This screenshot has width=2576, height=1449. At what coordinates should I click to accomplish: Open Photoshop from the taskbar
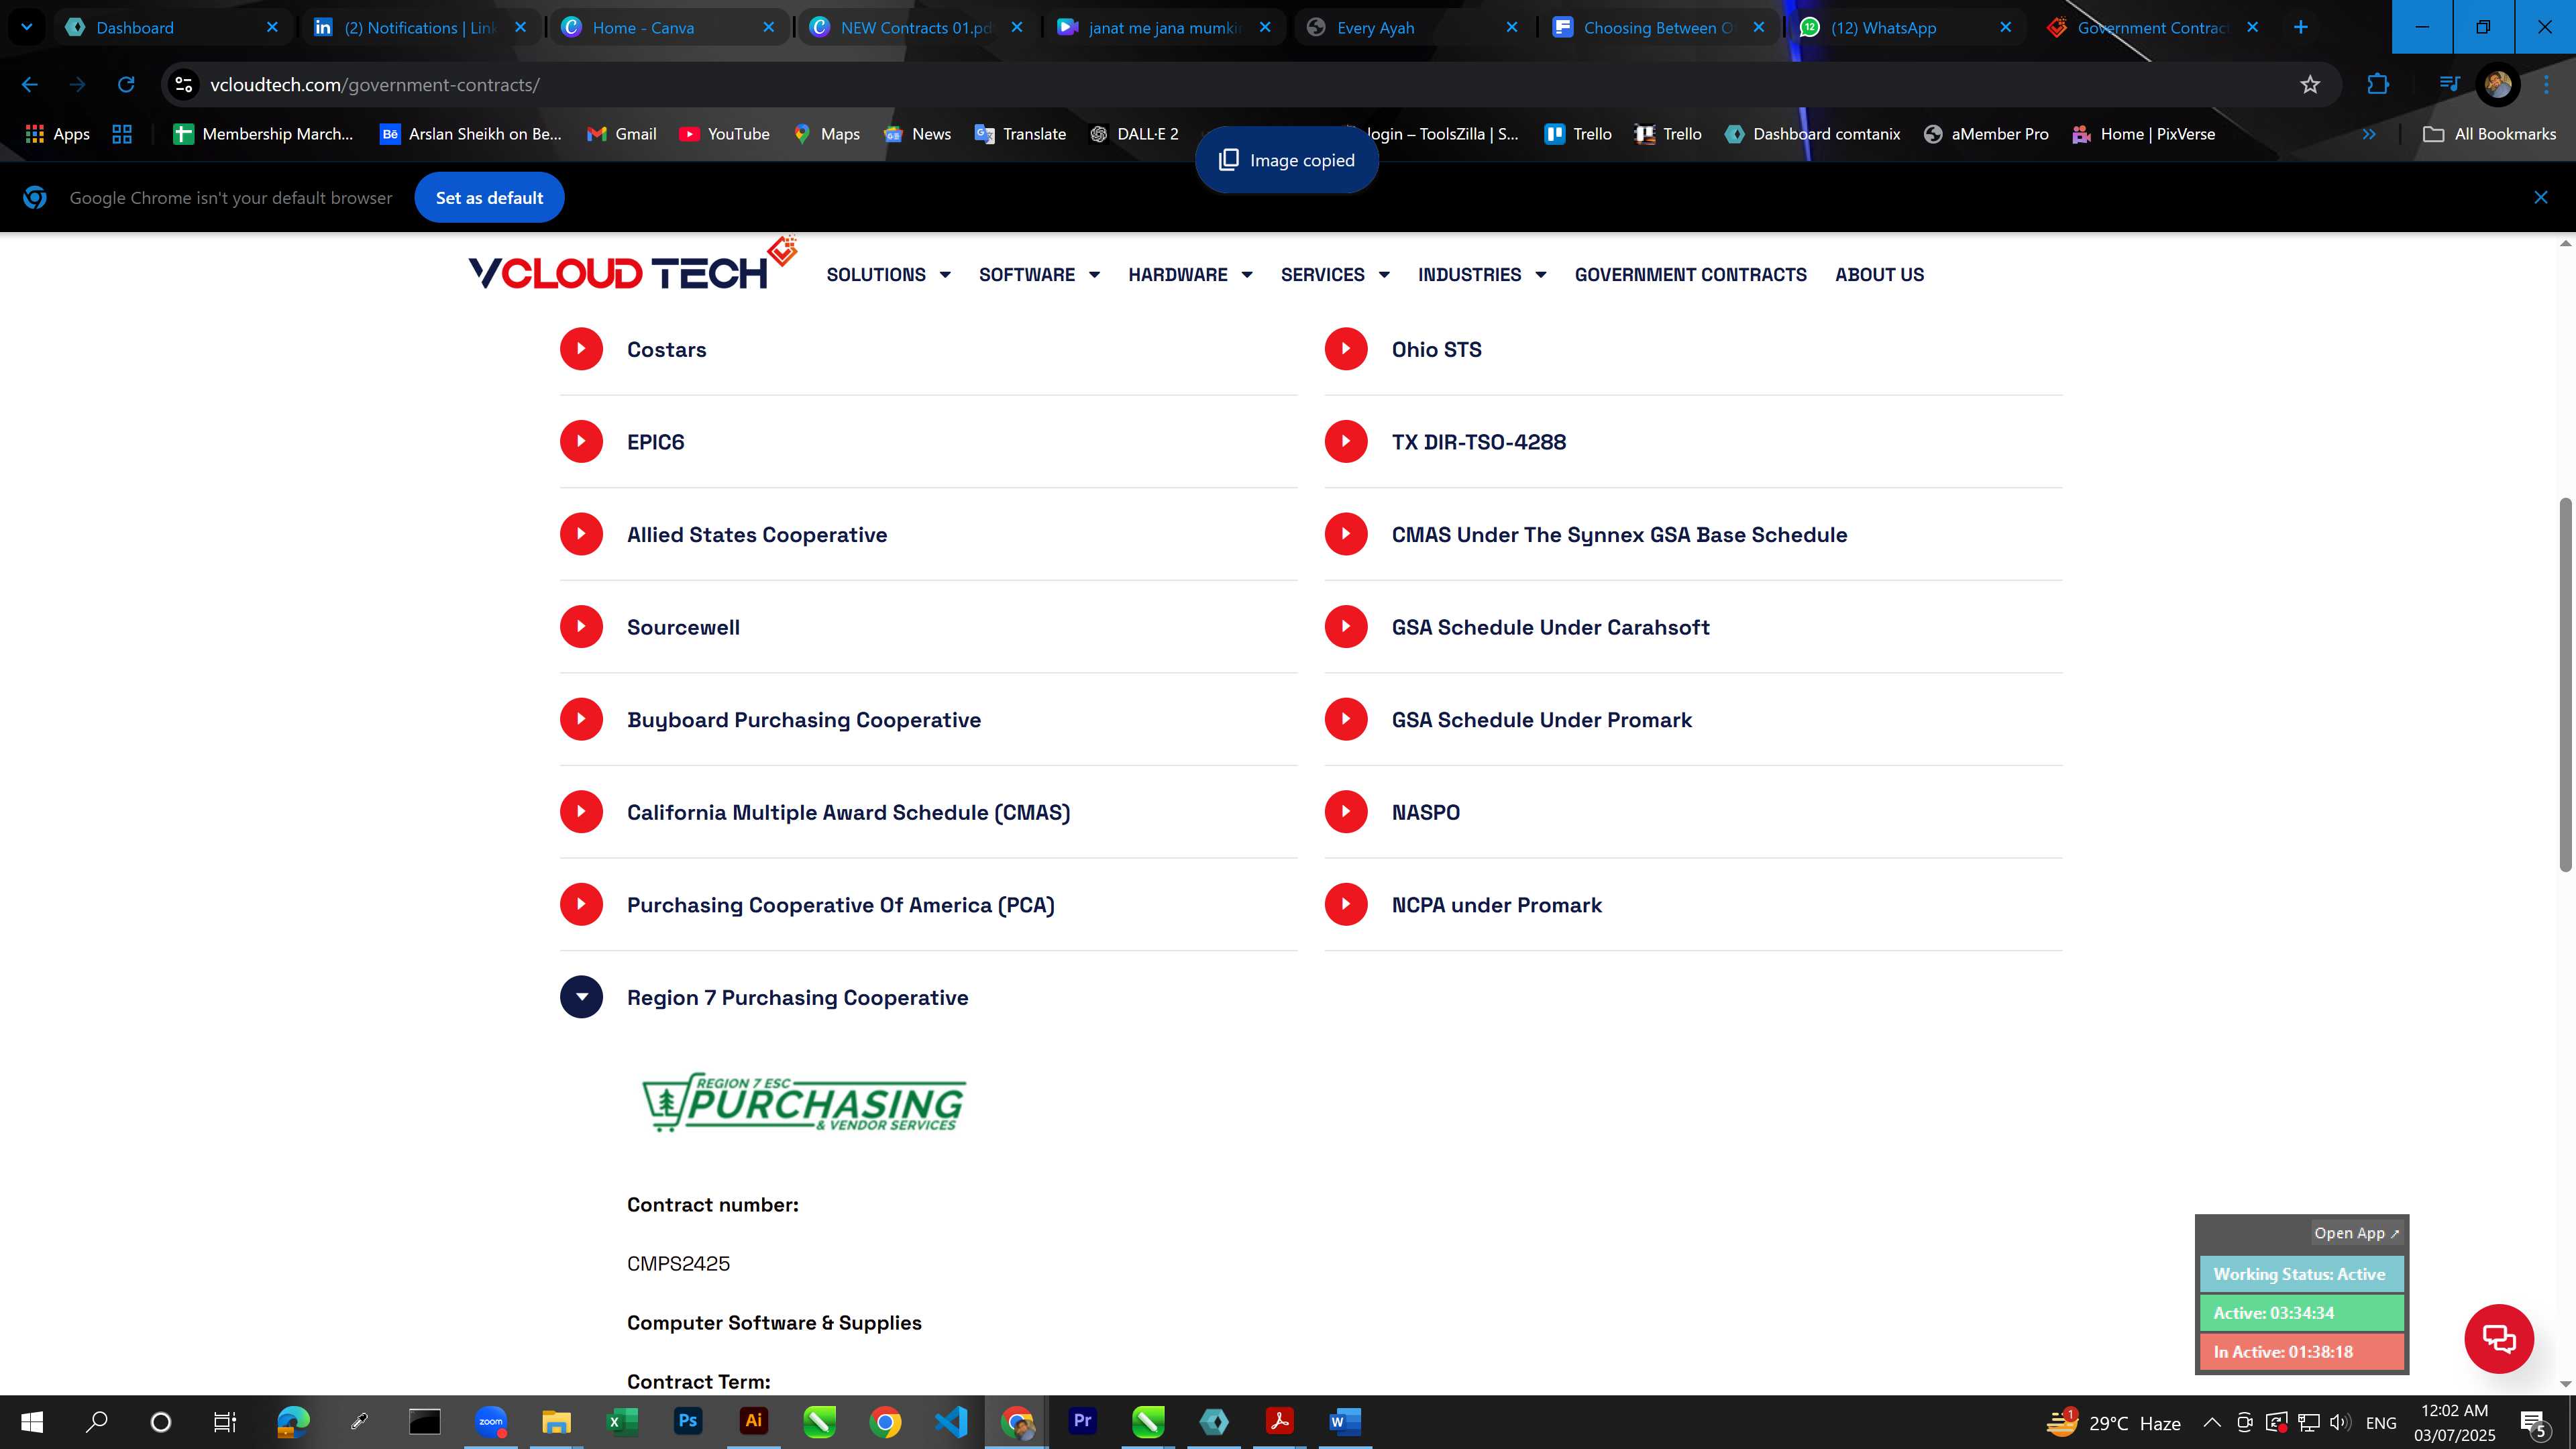[688, 1422]
